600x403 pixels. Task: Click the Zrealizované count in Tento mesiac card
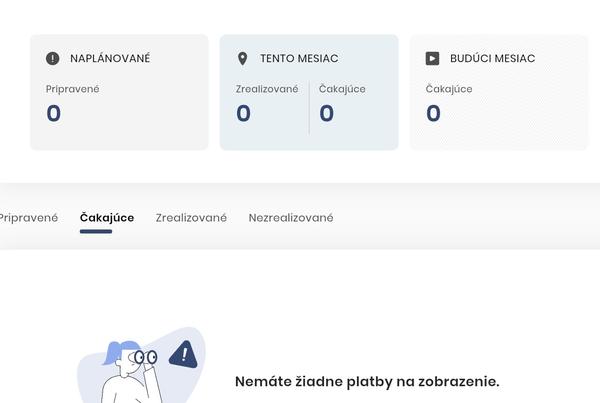(x=243, y=114)
